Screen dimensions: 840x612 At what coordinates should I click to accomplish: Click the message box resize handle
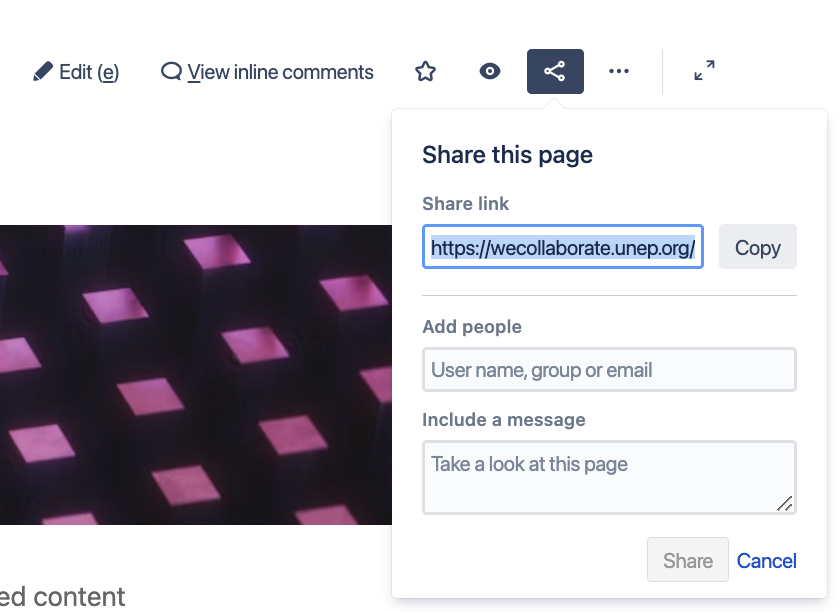click(x=785, y=504)
